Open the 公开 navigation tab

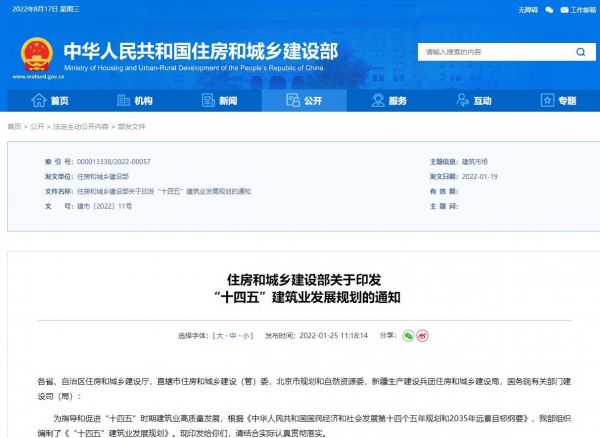[x=302, y=101]
